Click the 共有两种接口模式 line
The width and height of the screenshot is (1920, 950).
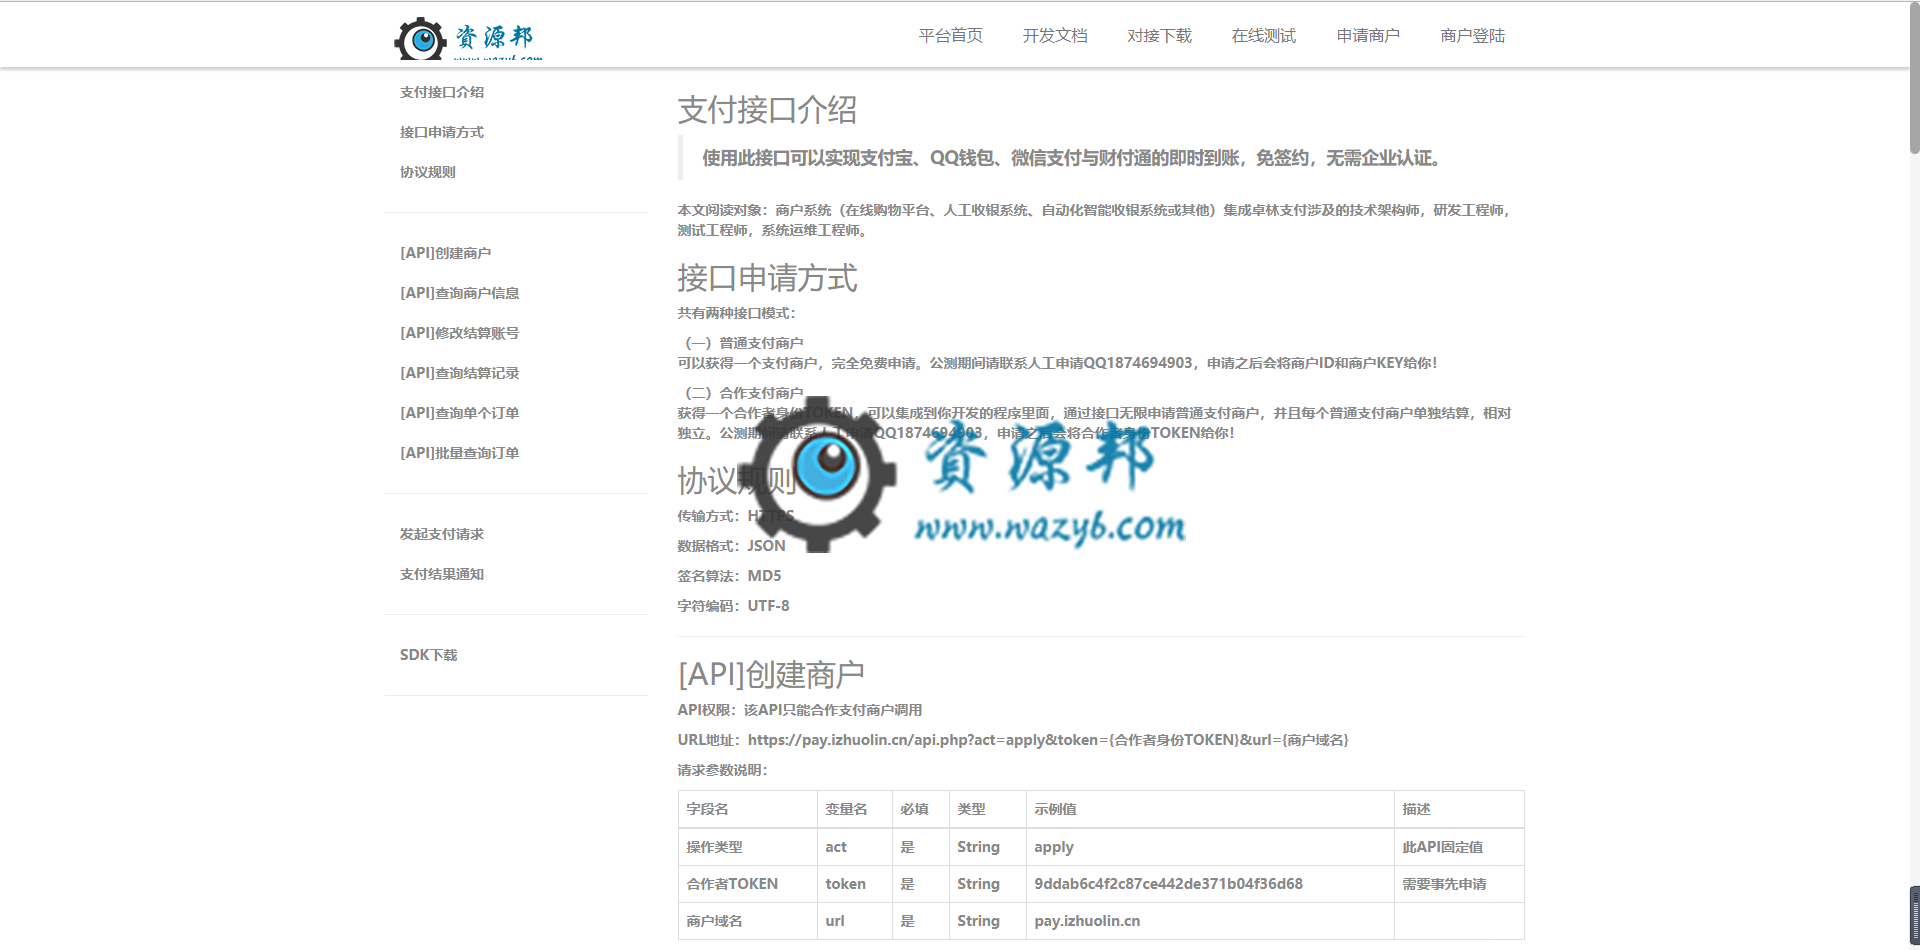[737, 313]
